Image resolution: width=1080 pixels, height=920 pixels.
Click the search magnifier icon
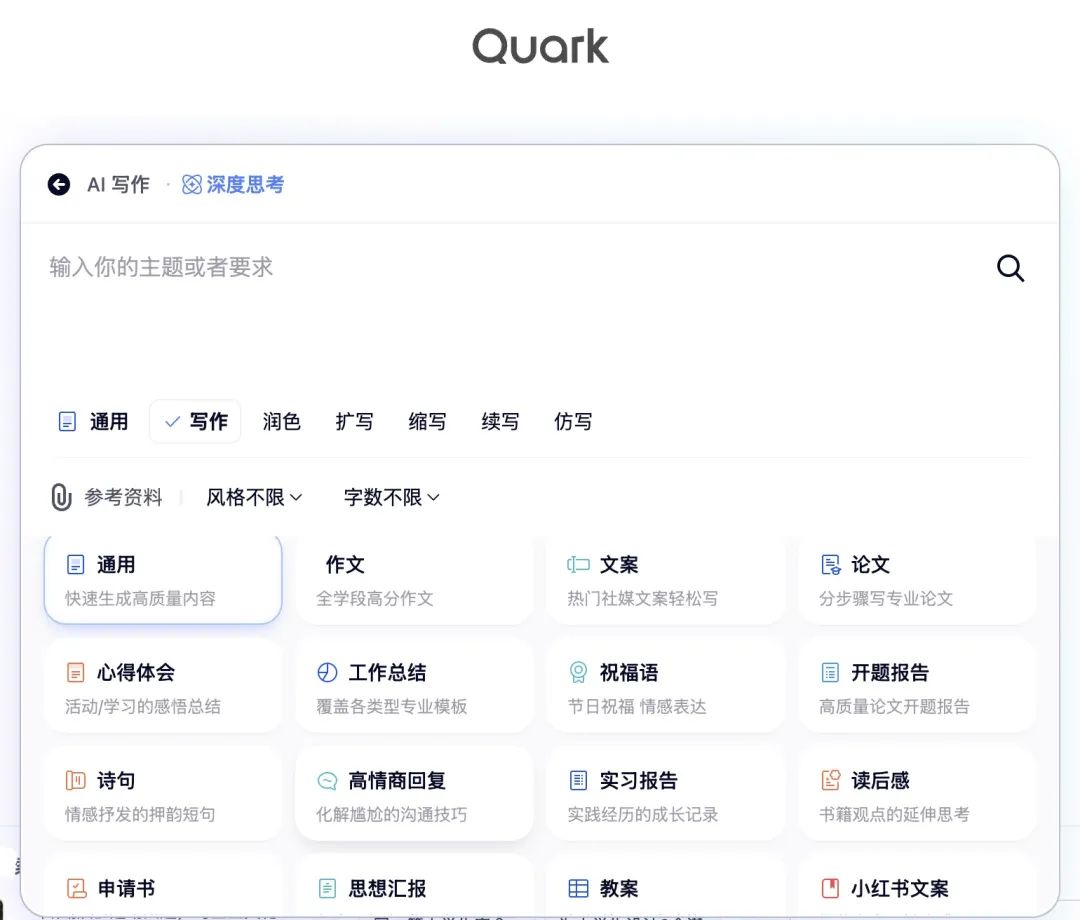tap(1010, 268)
